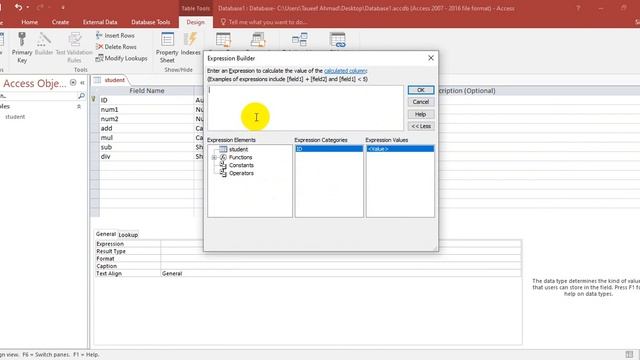This screenshot has width=640, height=360.
Task: Open the Home ribbon tab
Action: tap(29, 22)
